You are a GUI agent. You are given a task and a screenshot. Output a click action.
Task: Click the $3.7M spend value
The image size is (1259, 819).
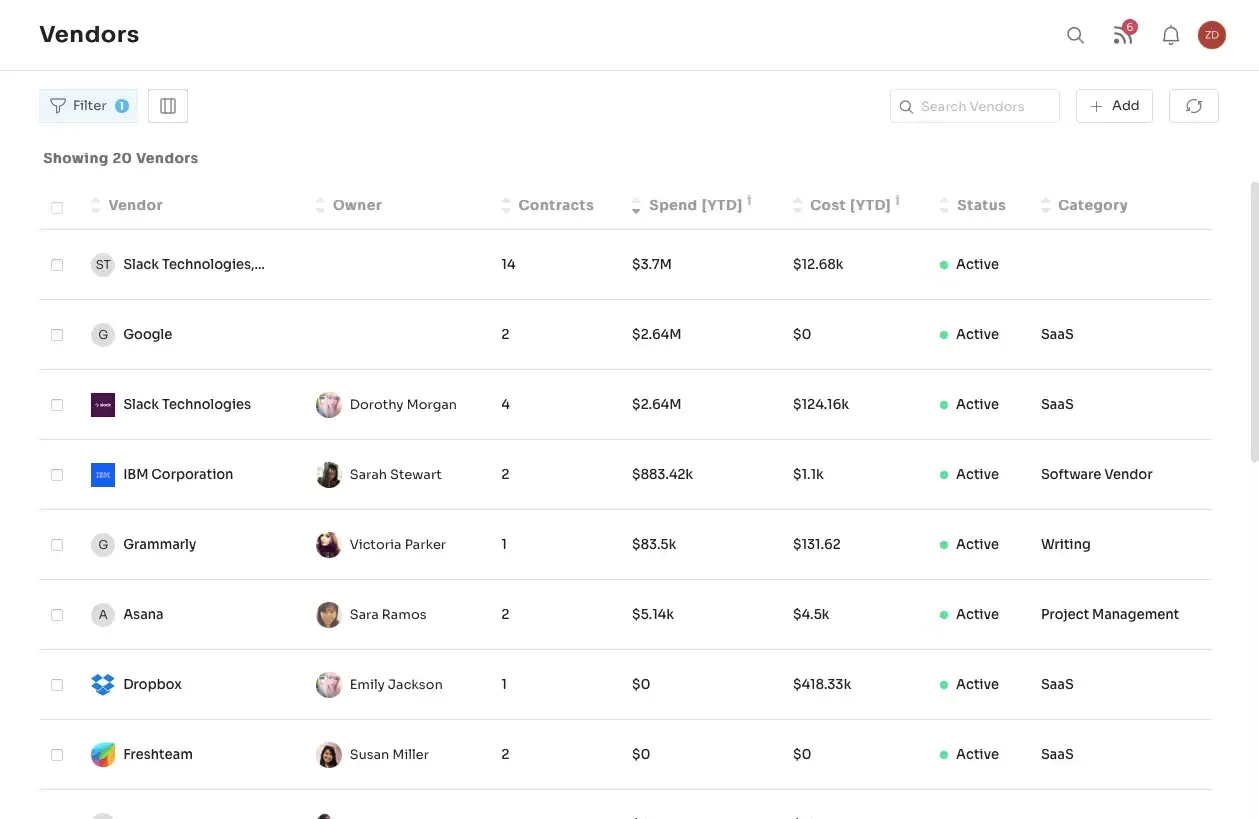click(x=652, y=265)
